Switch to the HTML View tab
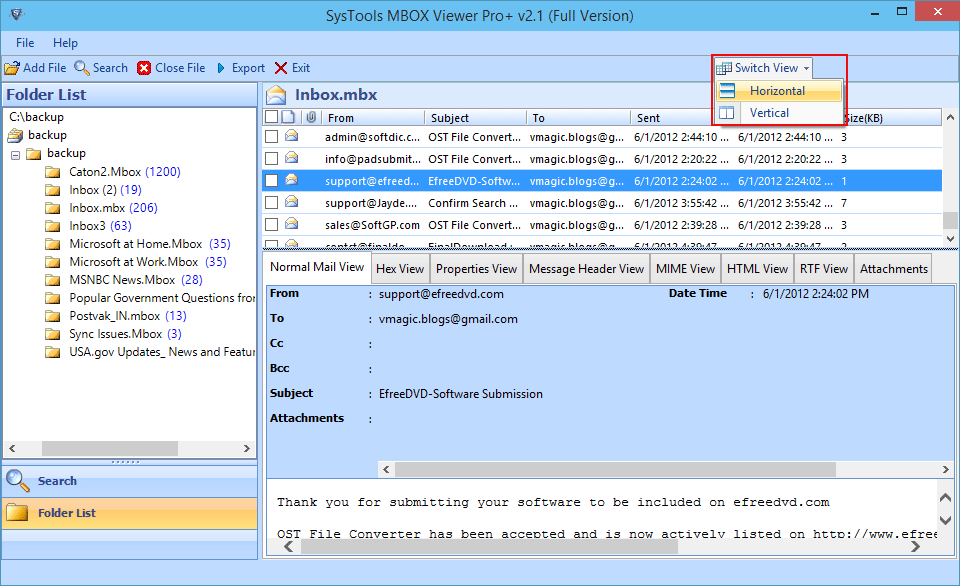Screen dimensions: 960x586 tap(757, 269)
